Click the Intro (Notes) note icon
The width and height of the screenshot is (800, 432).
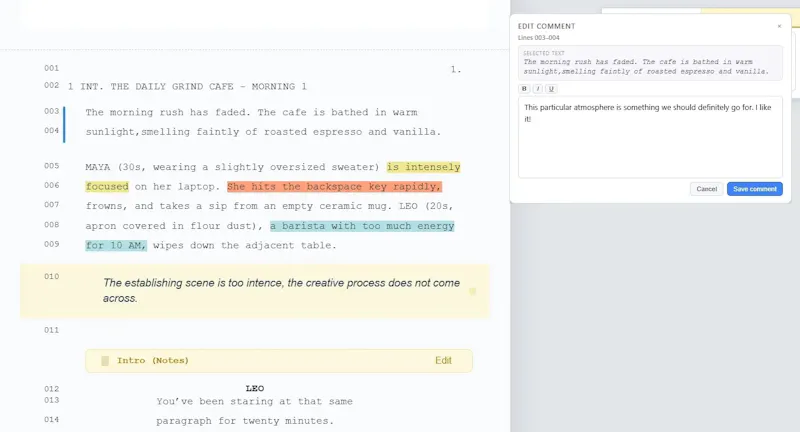pyautogui.click(x=105, y=361)
